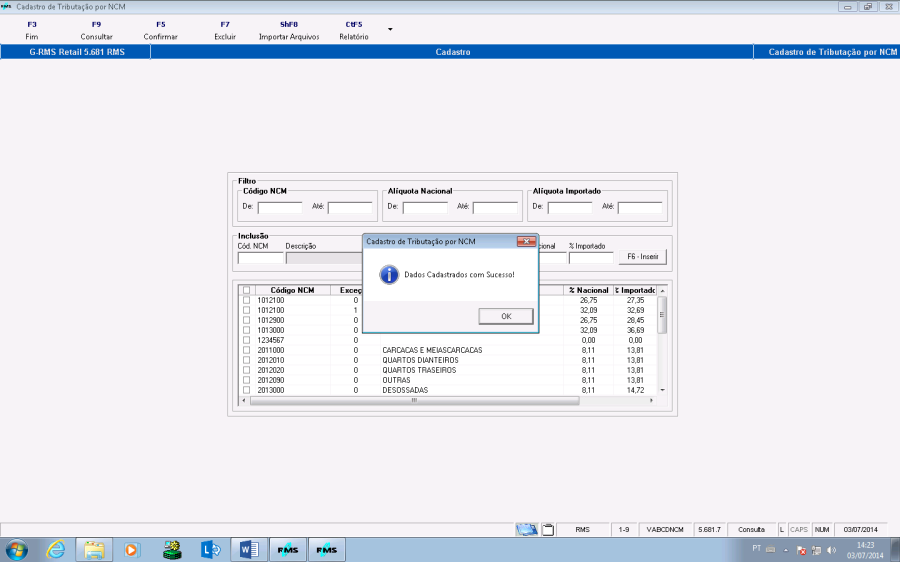Check the row for NCM 1234567
Screen dimensions: 900x562
coord(247,340)
